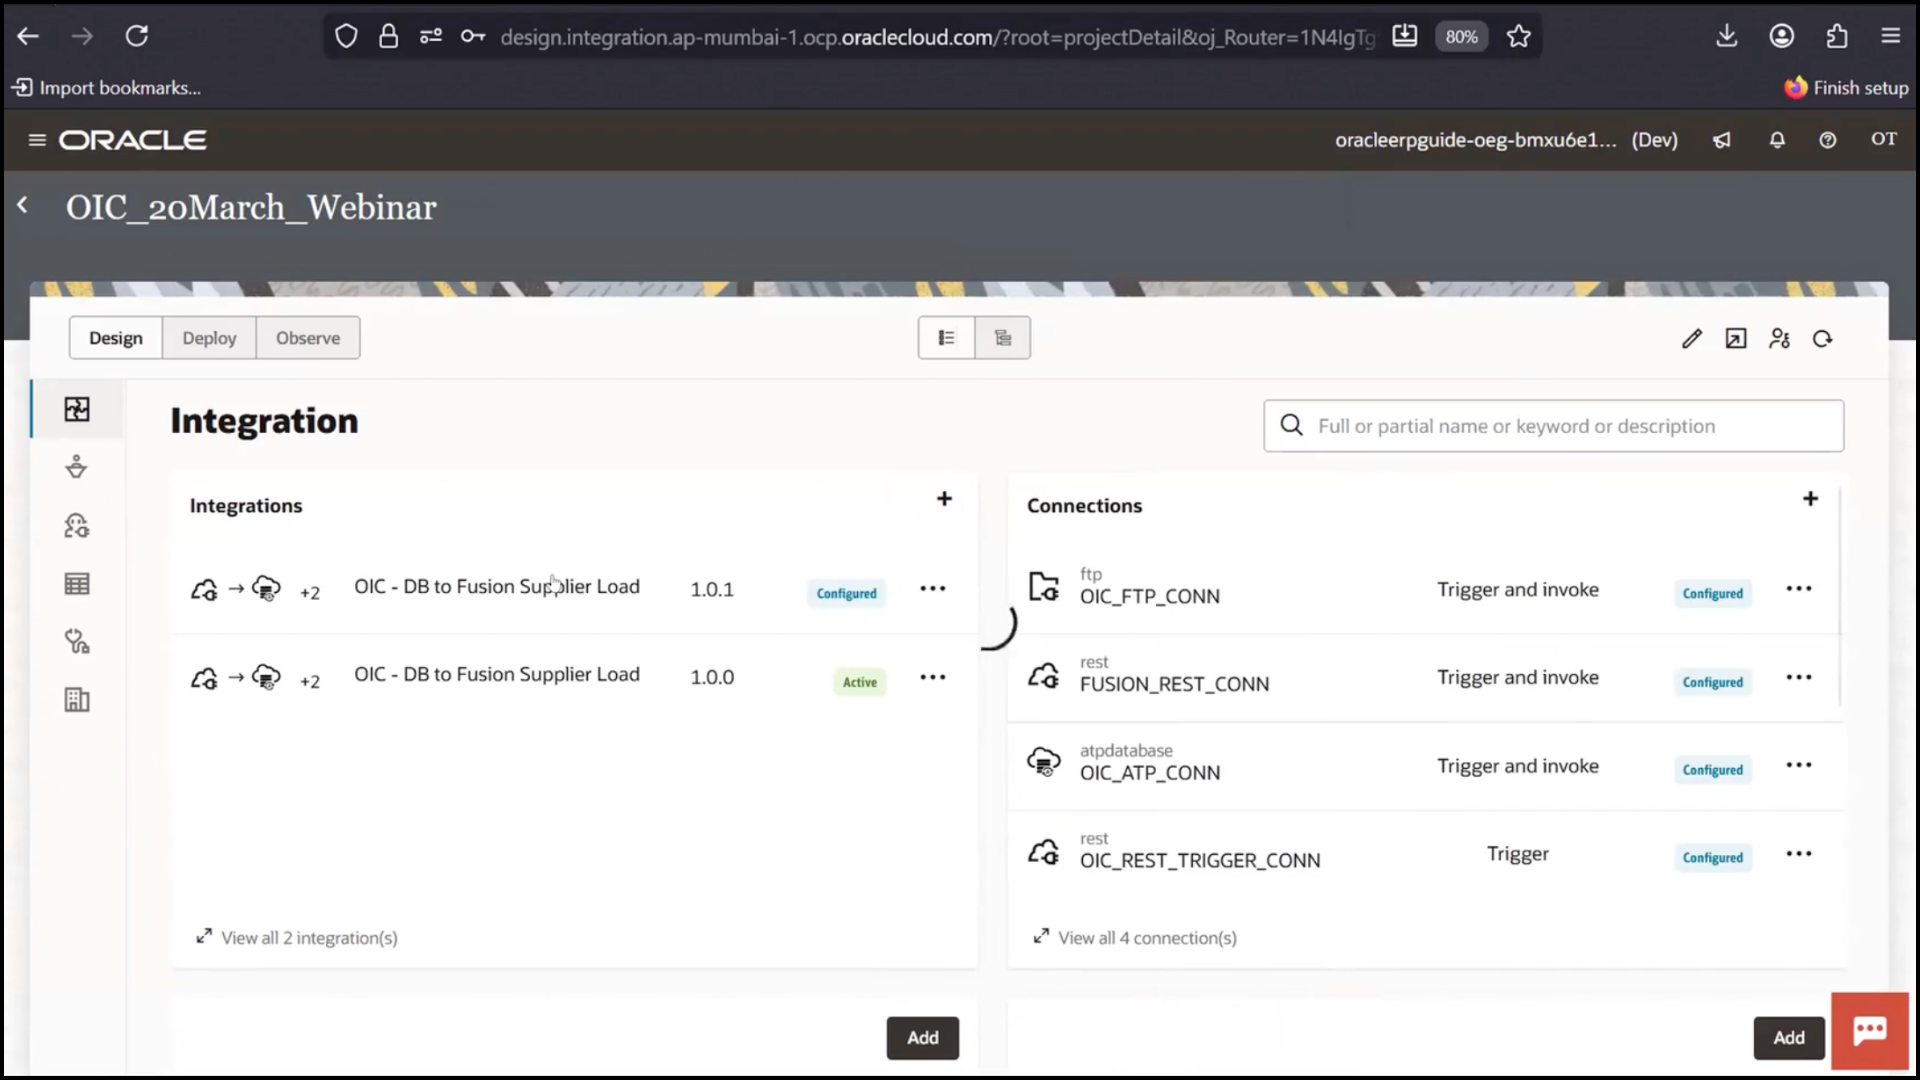The height and width of the screenshot is (1080, 1920).
Task: Open the Firefox application menu
Action: tap(1890, 37)
